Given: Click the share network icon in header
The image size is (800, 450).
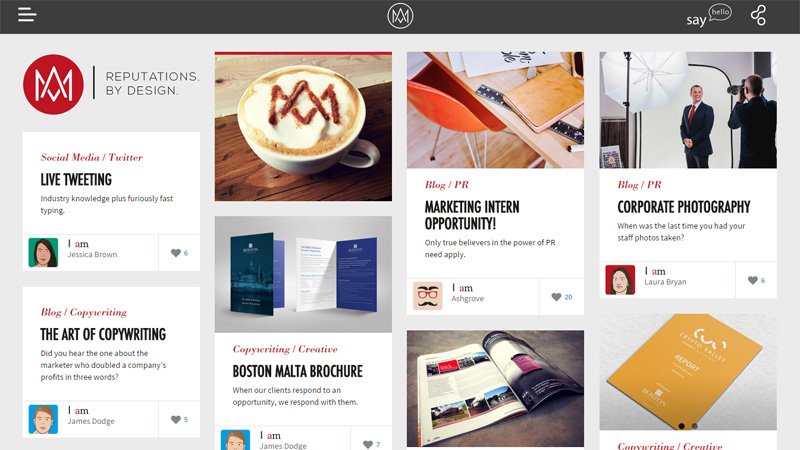Looking at the screenshot, I should [758, 15].
